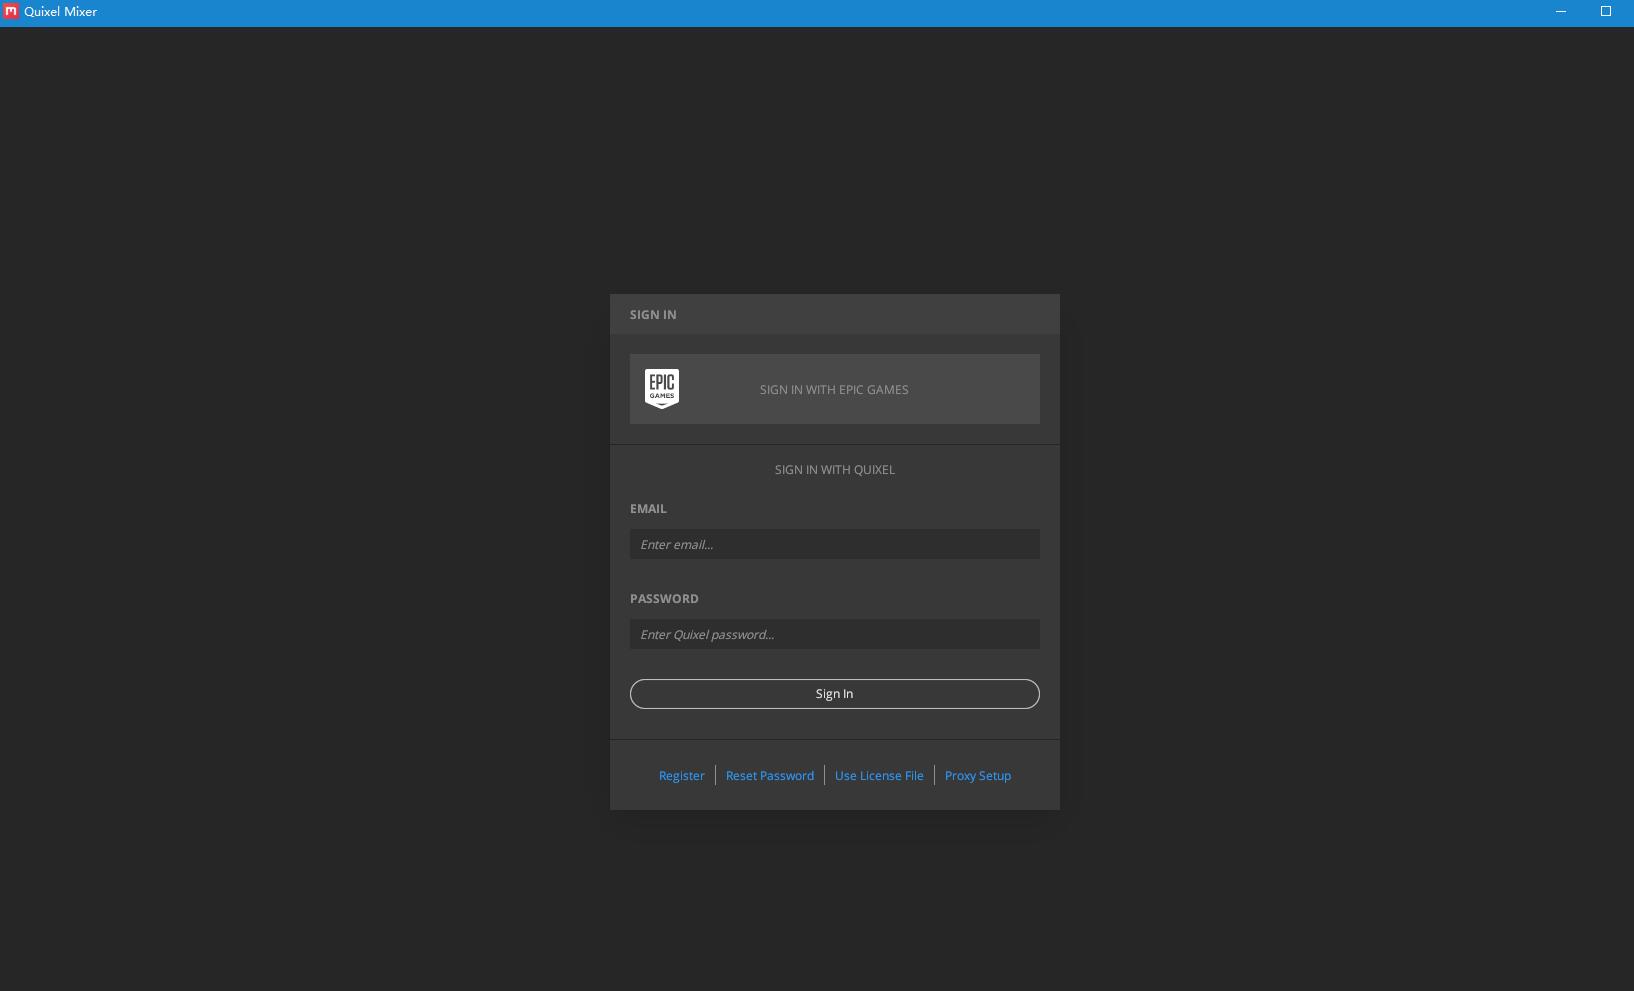This screenshot has height=991, width=1634.
Task: Click the PASSWORD label
Action: (x=664, y=599)
